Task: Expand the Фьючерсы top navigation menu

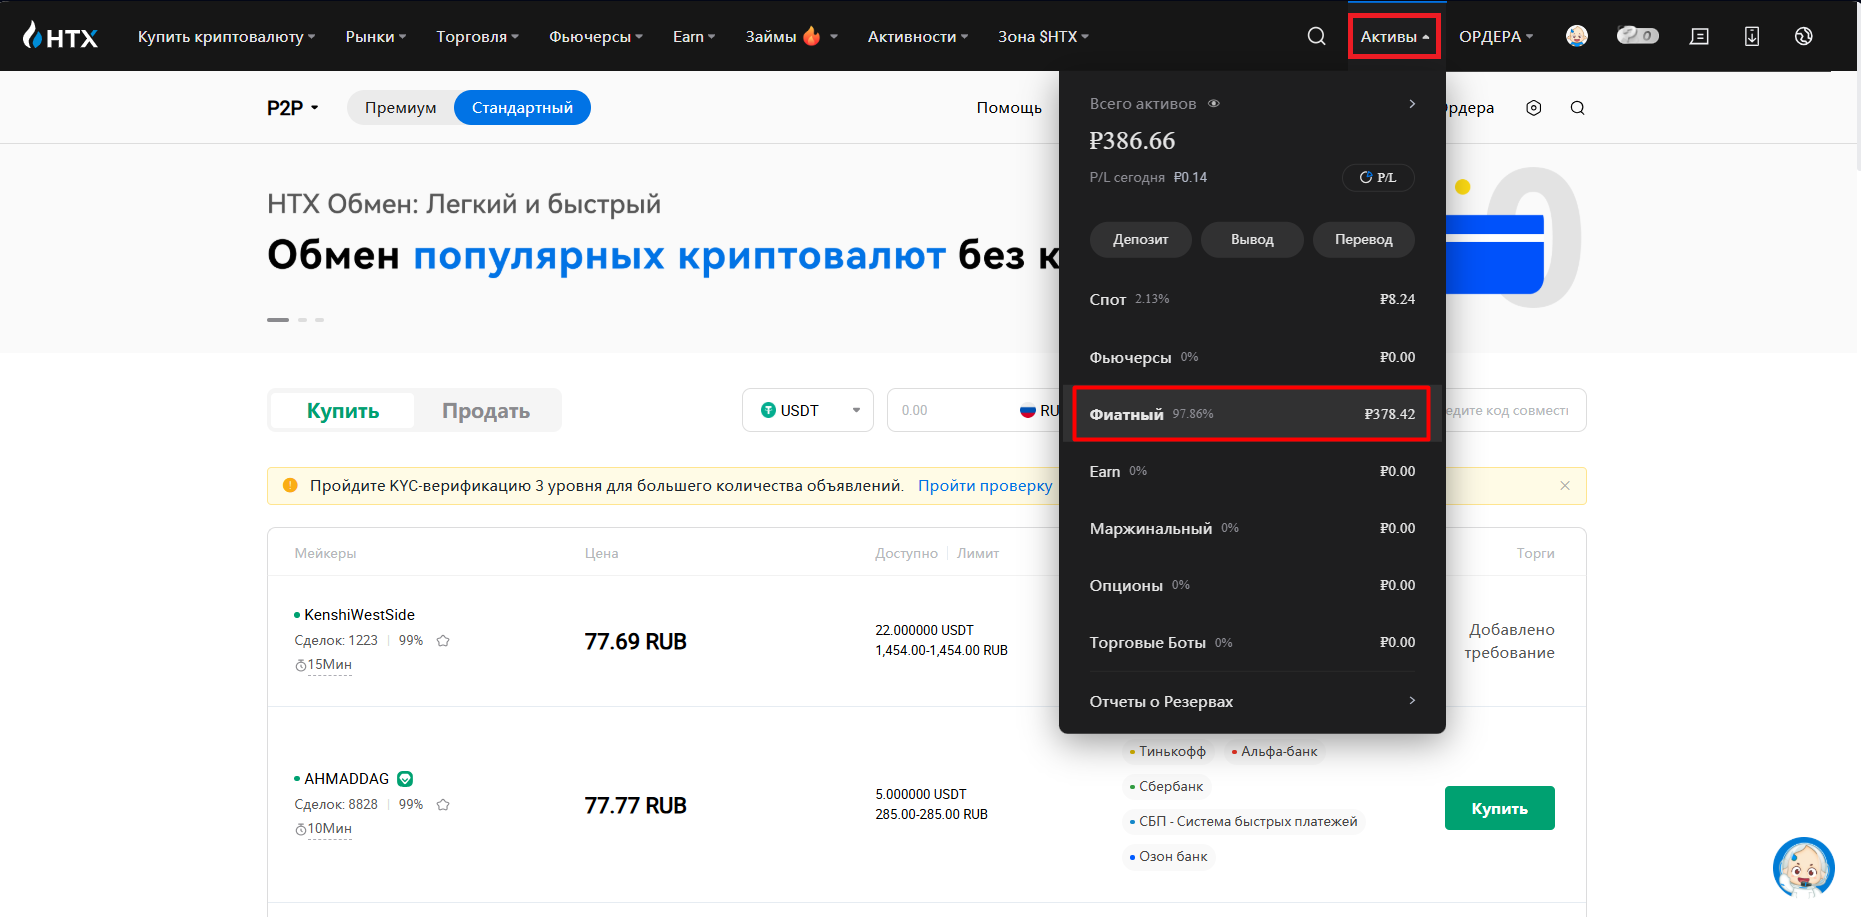Action: coord(596,36)
